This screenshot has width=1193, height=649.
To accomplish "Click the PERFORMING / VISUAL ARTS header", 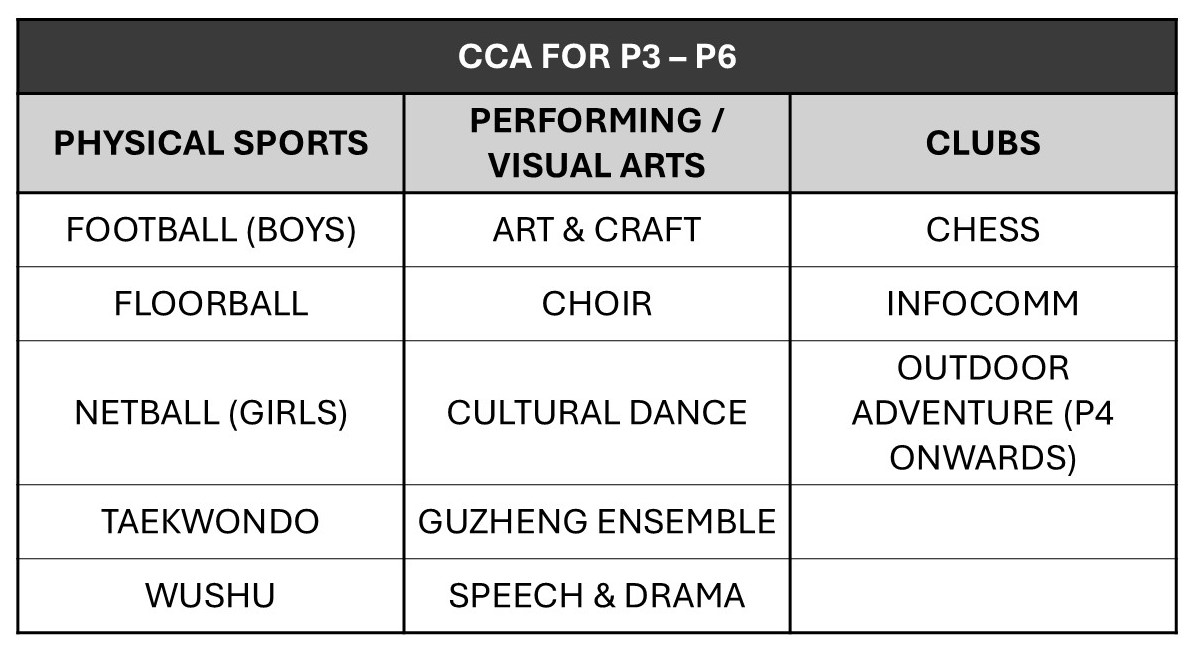I will (597, 143).
